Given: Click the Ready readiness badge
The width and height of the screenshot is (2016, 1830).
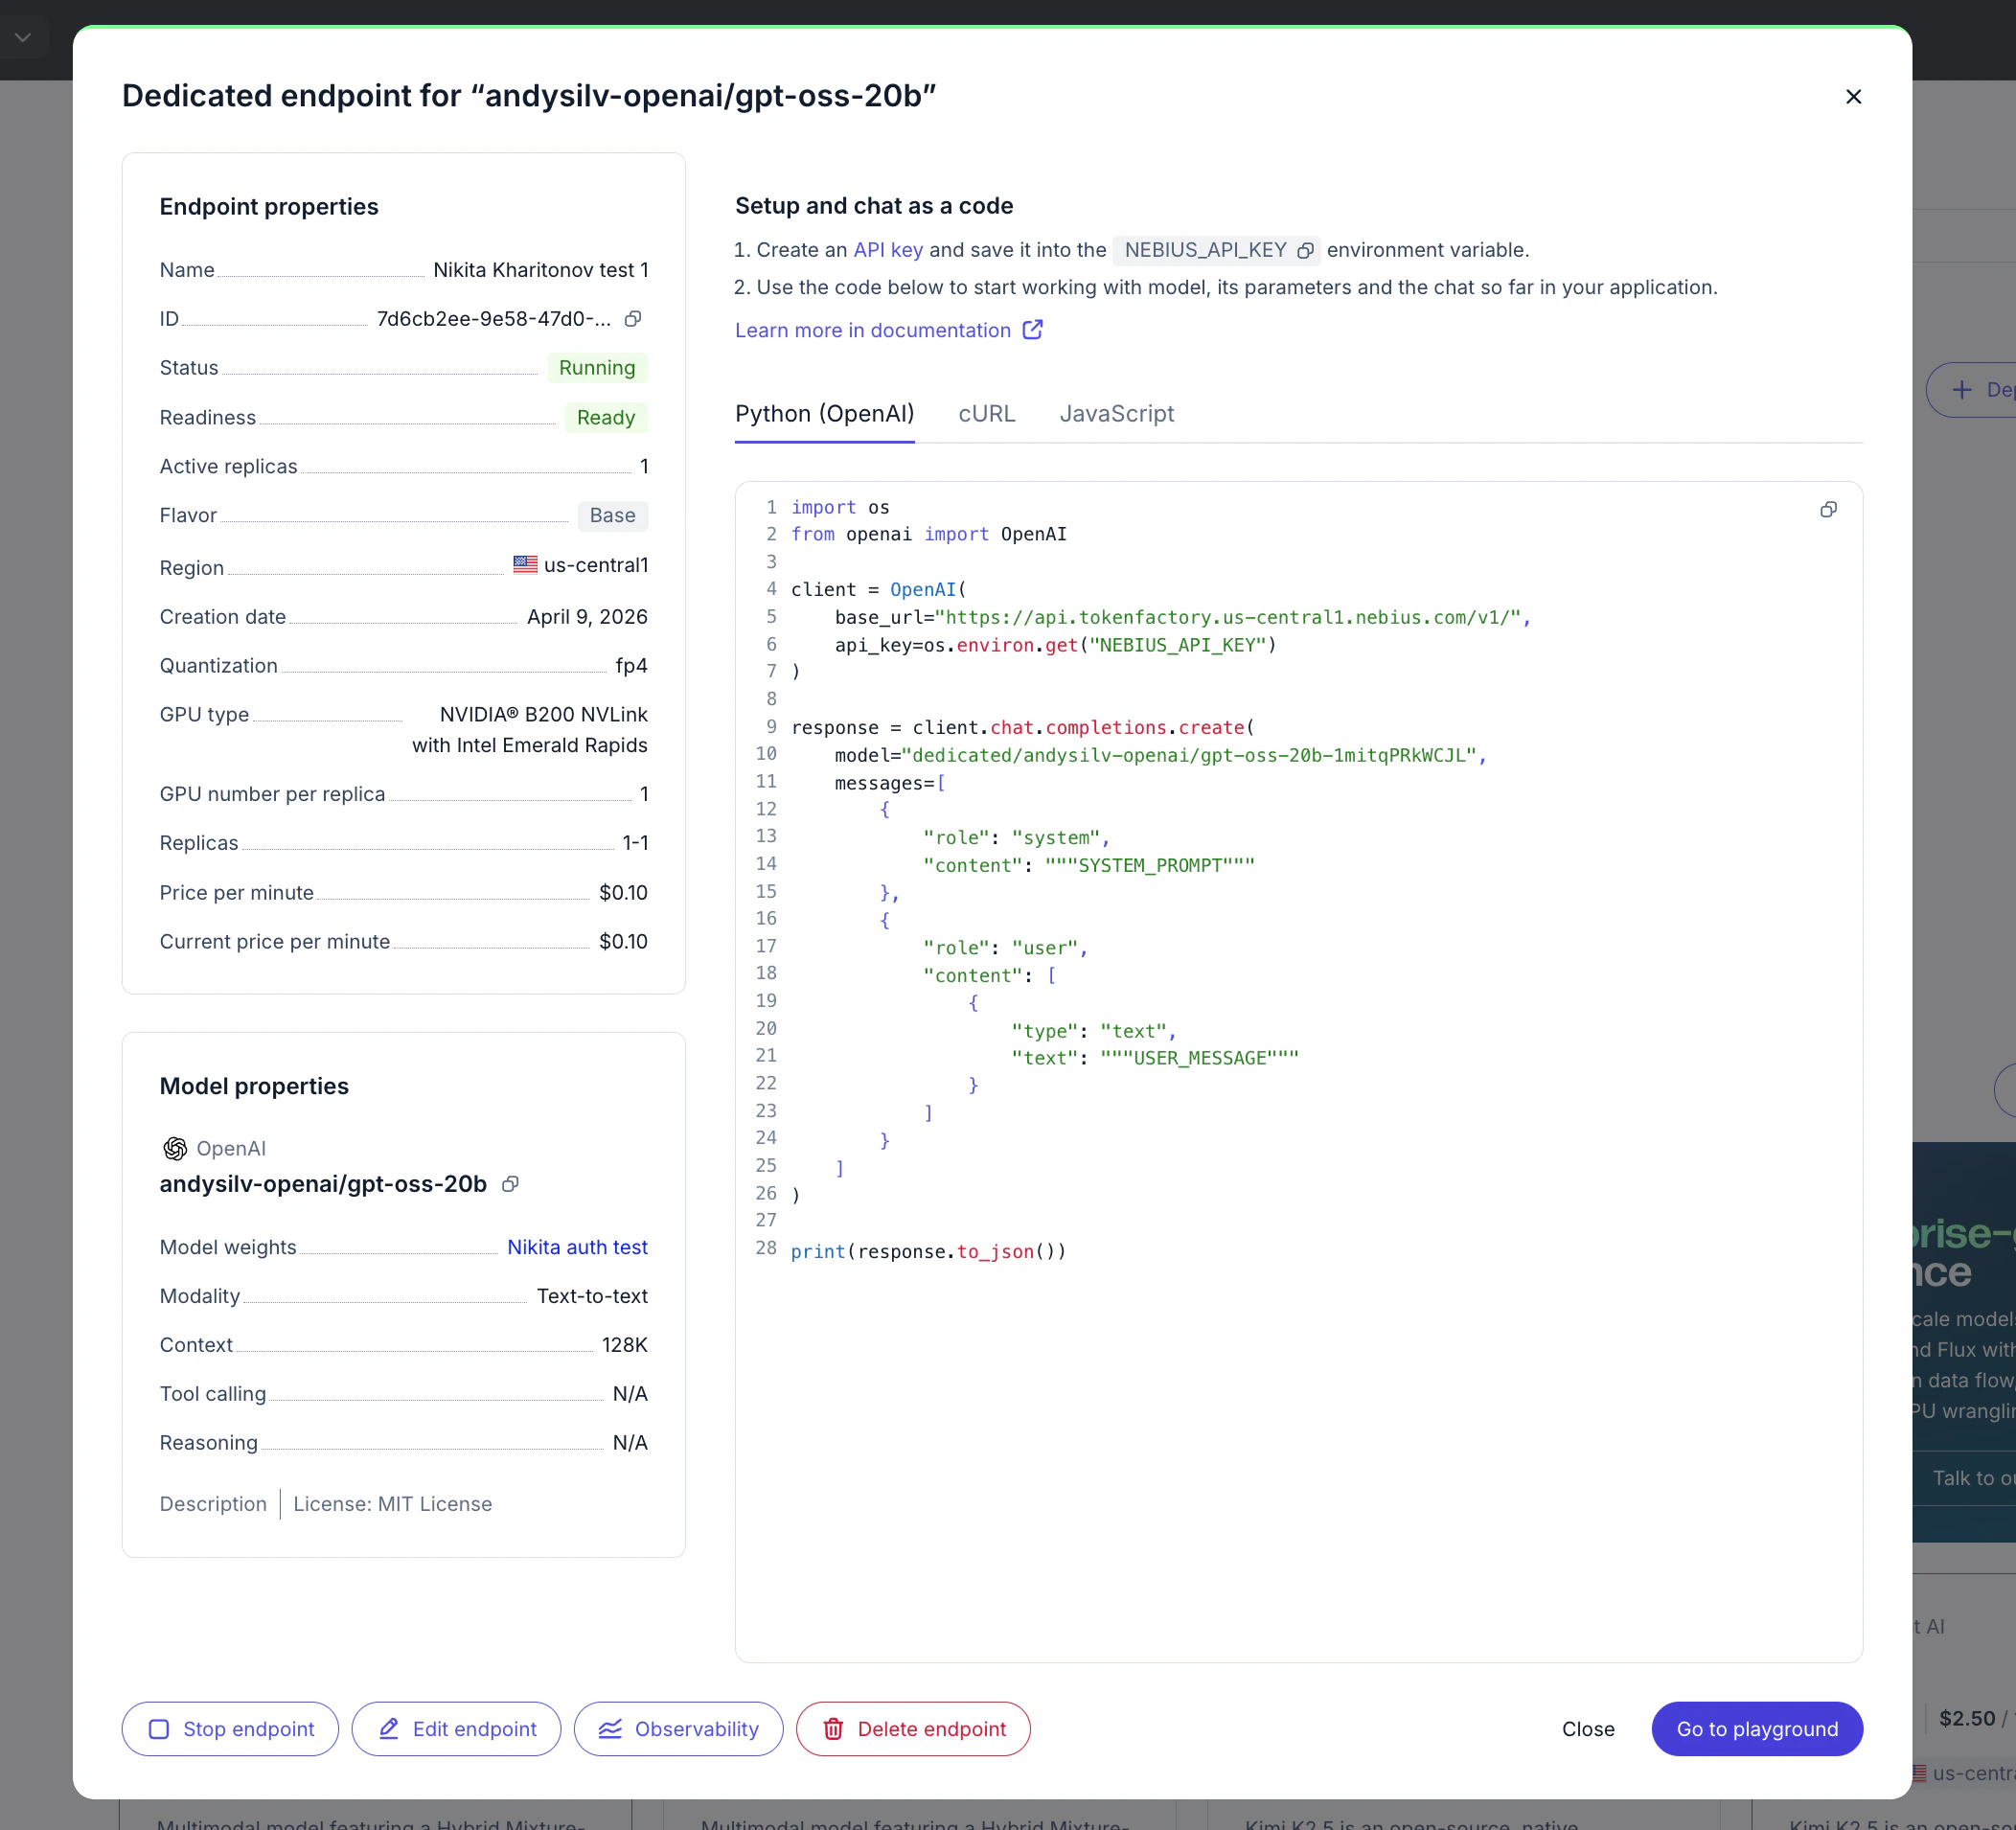Looking at the screenshot, I should click(606, 418).
